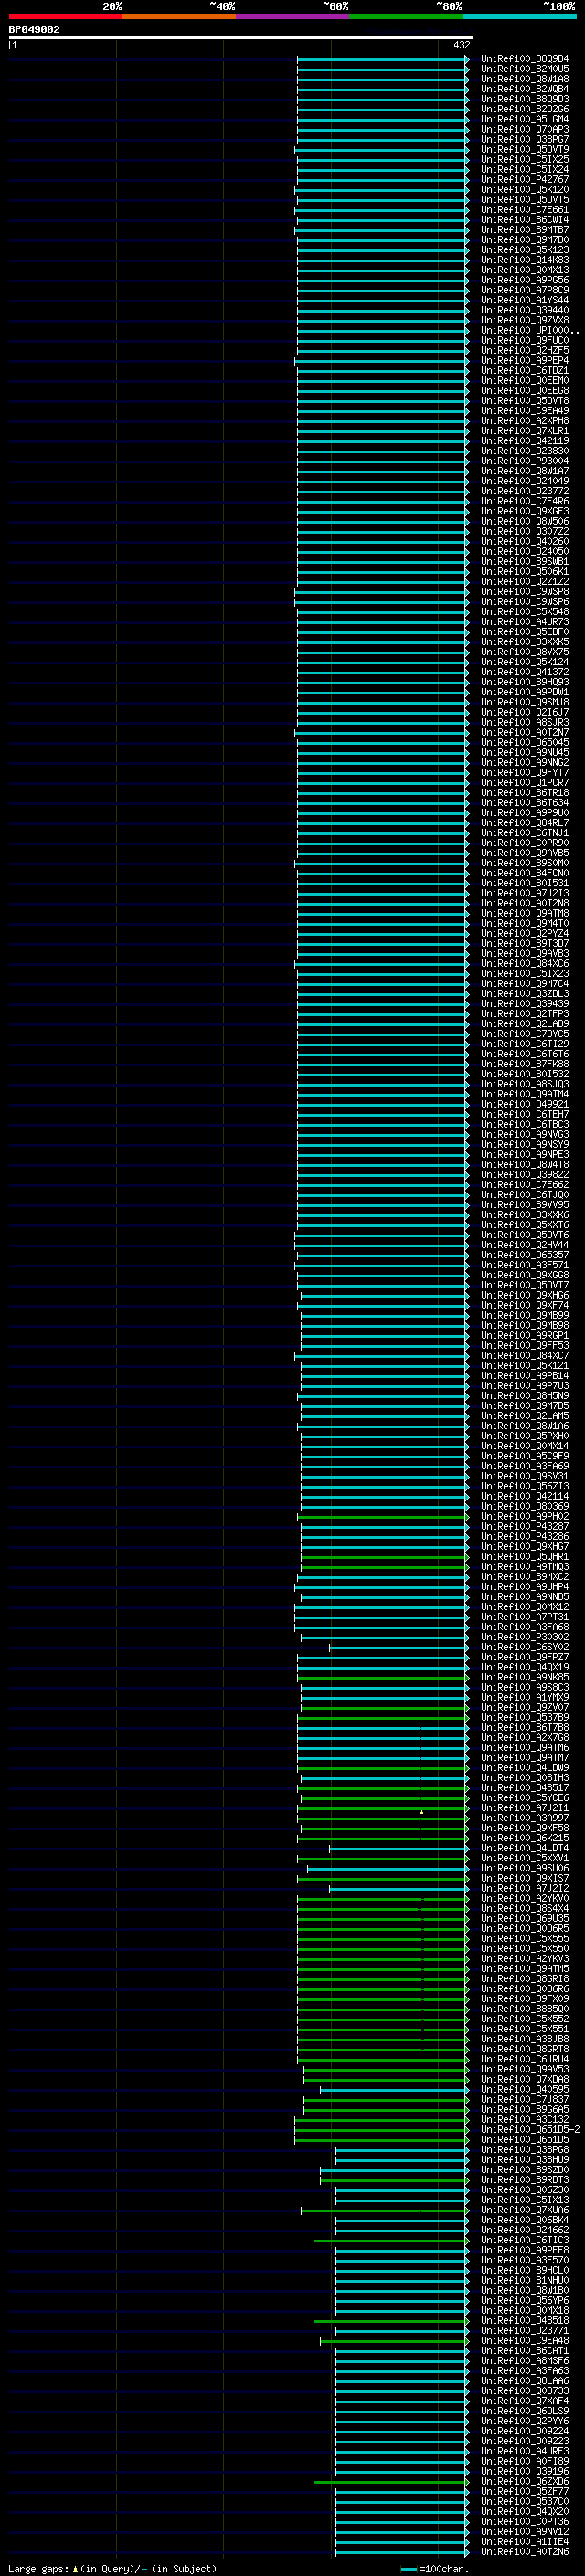Image resolution: width=585 pixels, height=2576 pixels.
Task: Select the UniRef100_A7J2I2 label
Action: pyautogui.click(x=524, y=1888)
